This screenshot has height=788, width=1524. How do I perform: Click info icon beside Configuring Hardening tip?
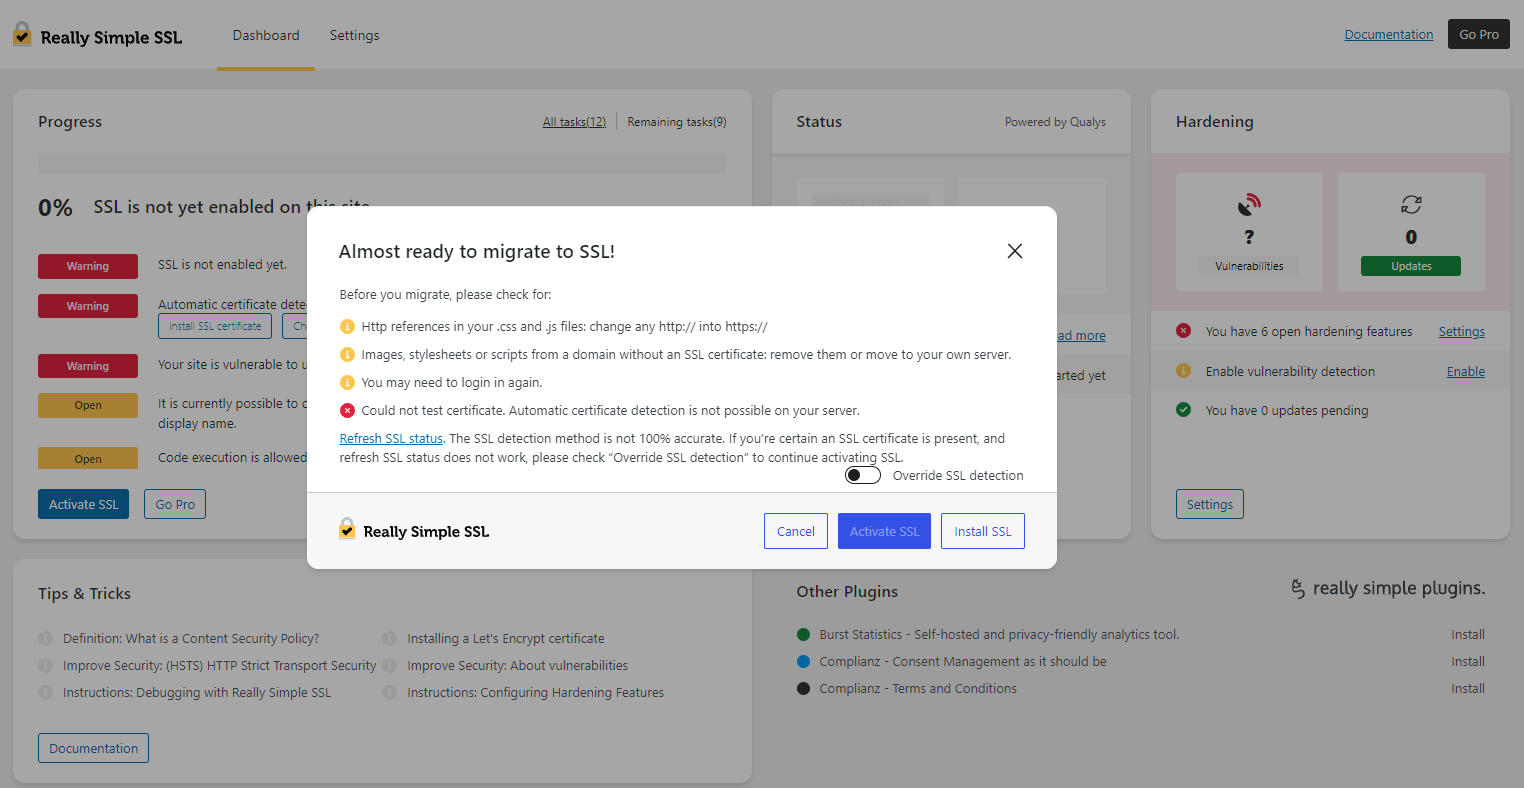(x=390, y=692)
